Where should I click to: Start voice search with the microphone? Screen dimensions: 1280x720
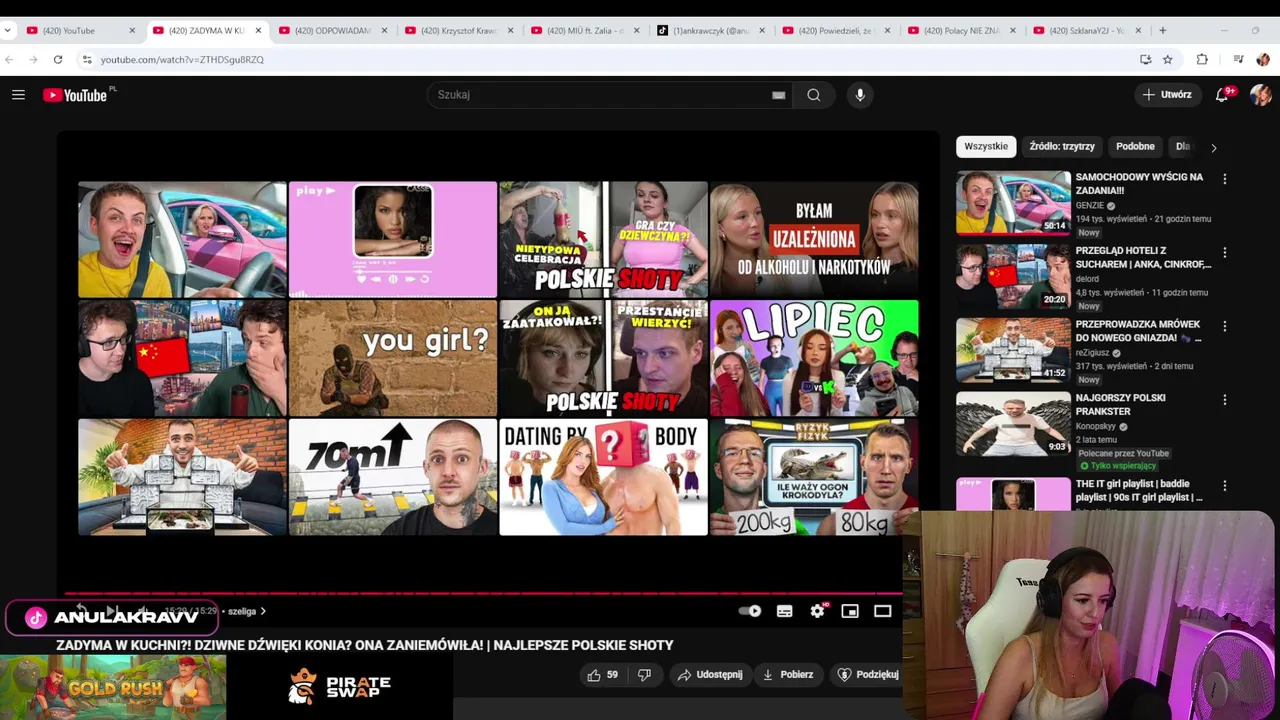[860, 95]
